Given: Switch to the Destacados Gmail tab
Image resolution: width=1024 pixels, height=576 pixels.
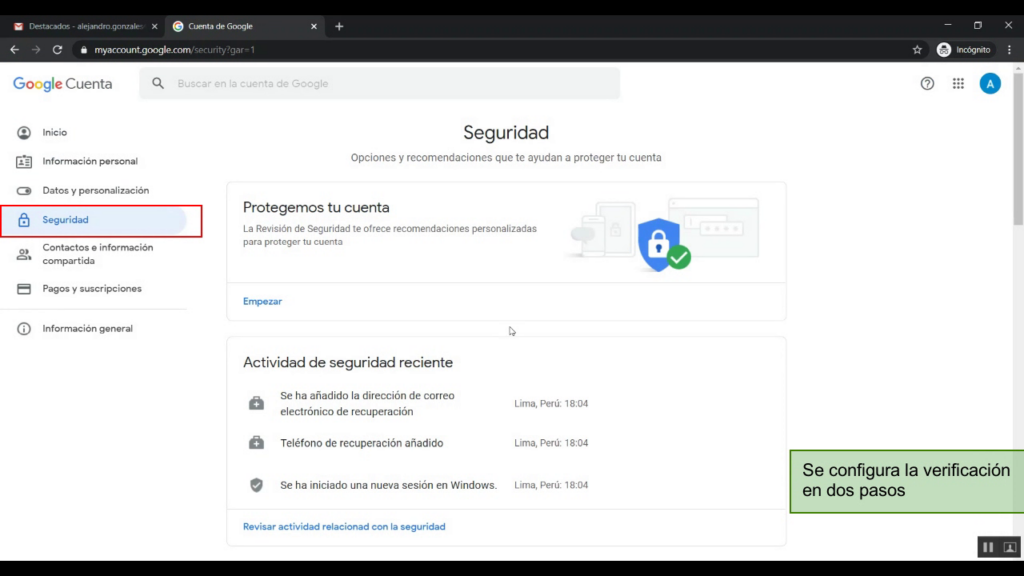Looking at the screenshot, I should tap(85, 26).
